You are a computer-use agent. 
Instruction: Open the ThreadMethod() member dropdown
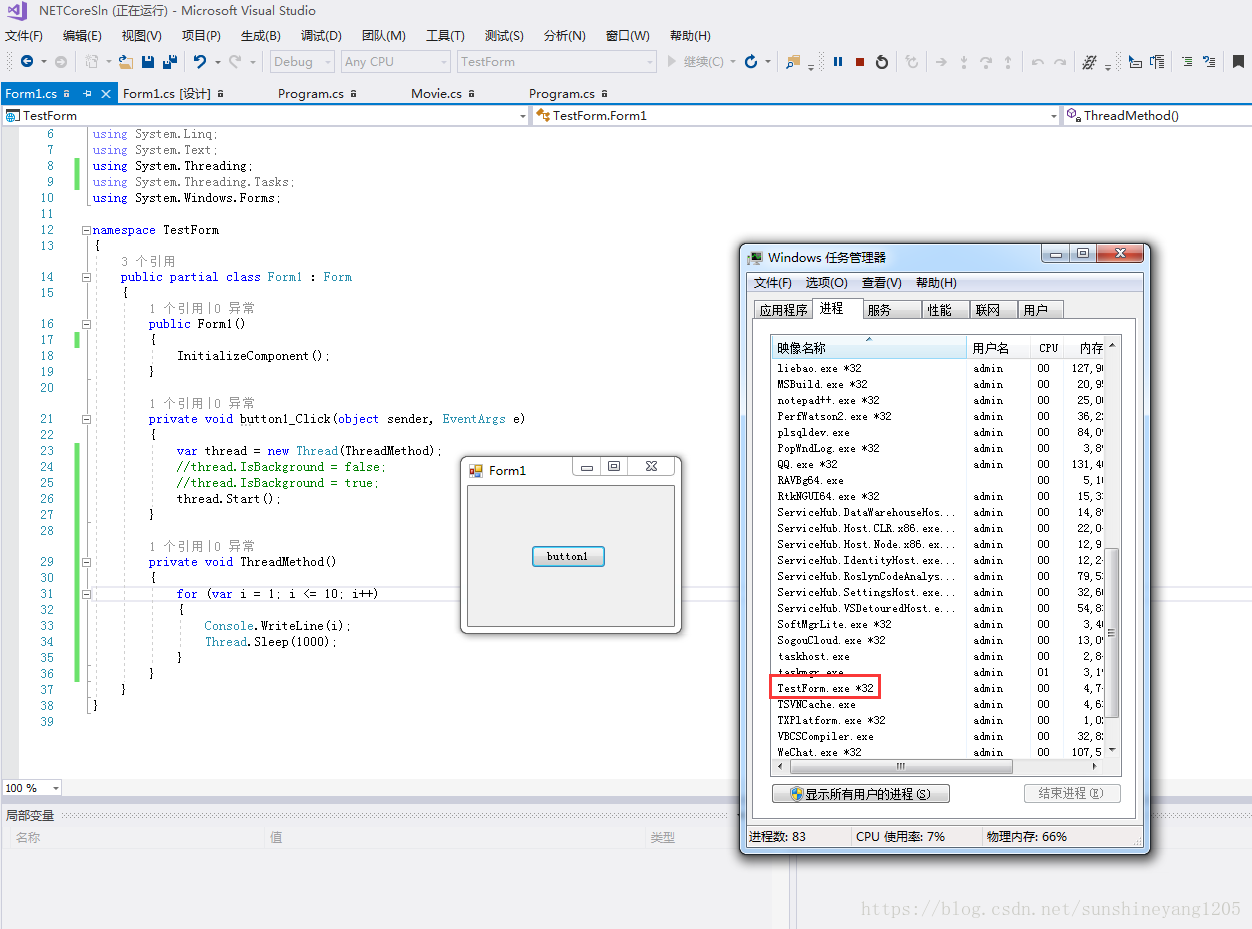pos(1156,116)
